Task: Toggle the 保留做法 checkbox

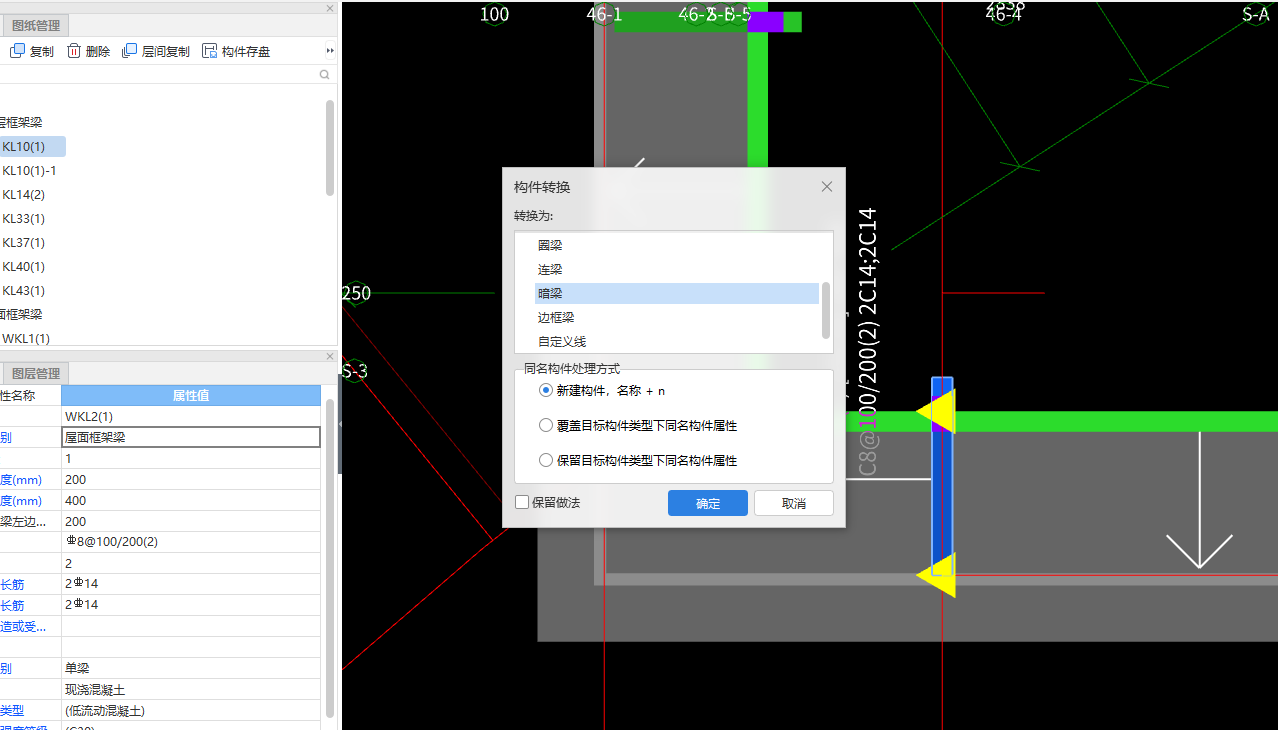Action: (522, 502)
